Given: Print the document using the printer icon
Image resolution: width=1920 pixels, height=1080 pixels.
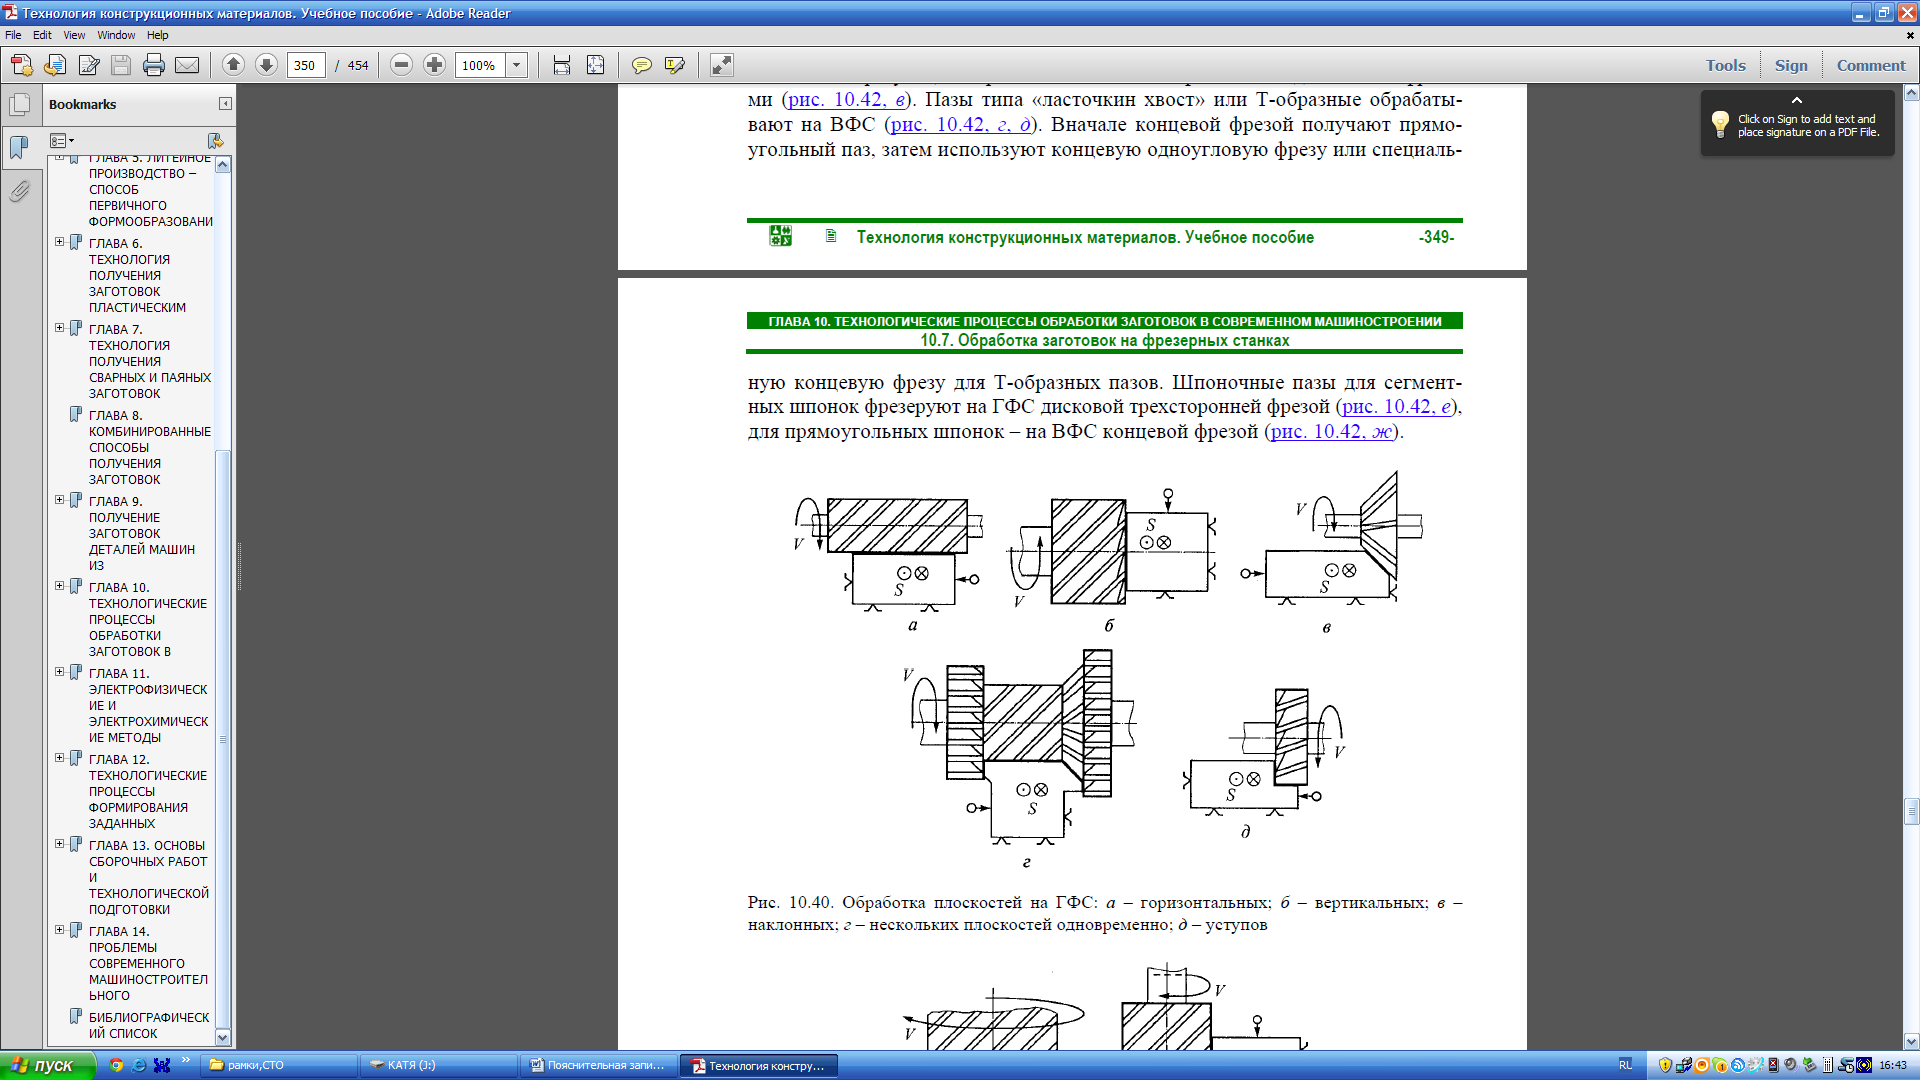Looking at the screenshot, I should click(154, 65).
